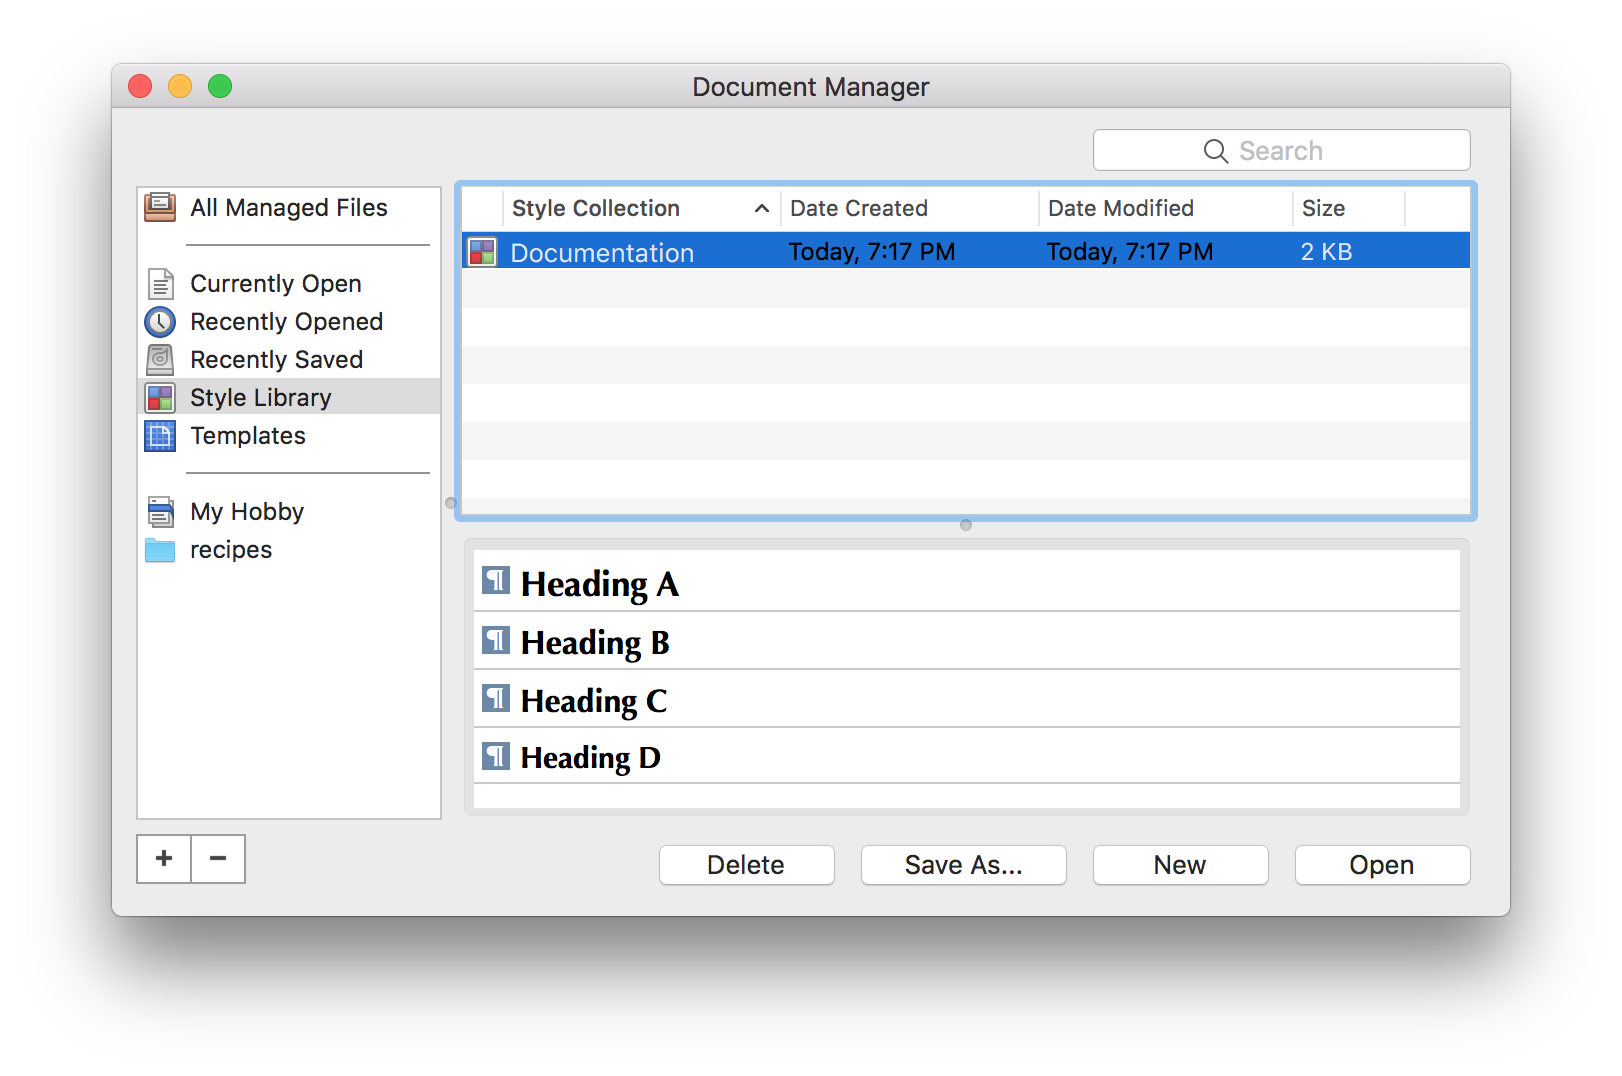Viewport: 1622px width, 1076px height.
Task: Select the Documentation row name
Action: [602, 252]
